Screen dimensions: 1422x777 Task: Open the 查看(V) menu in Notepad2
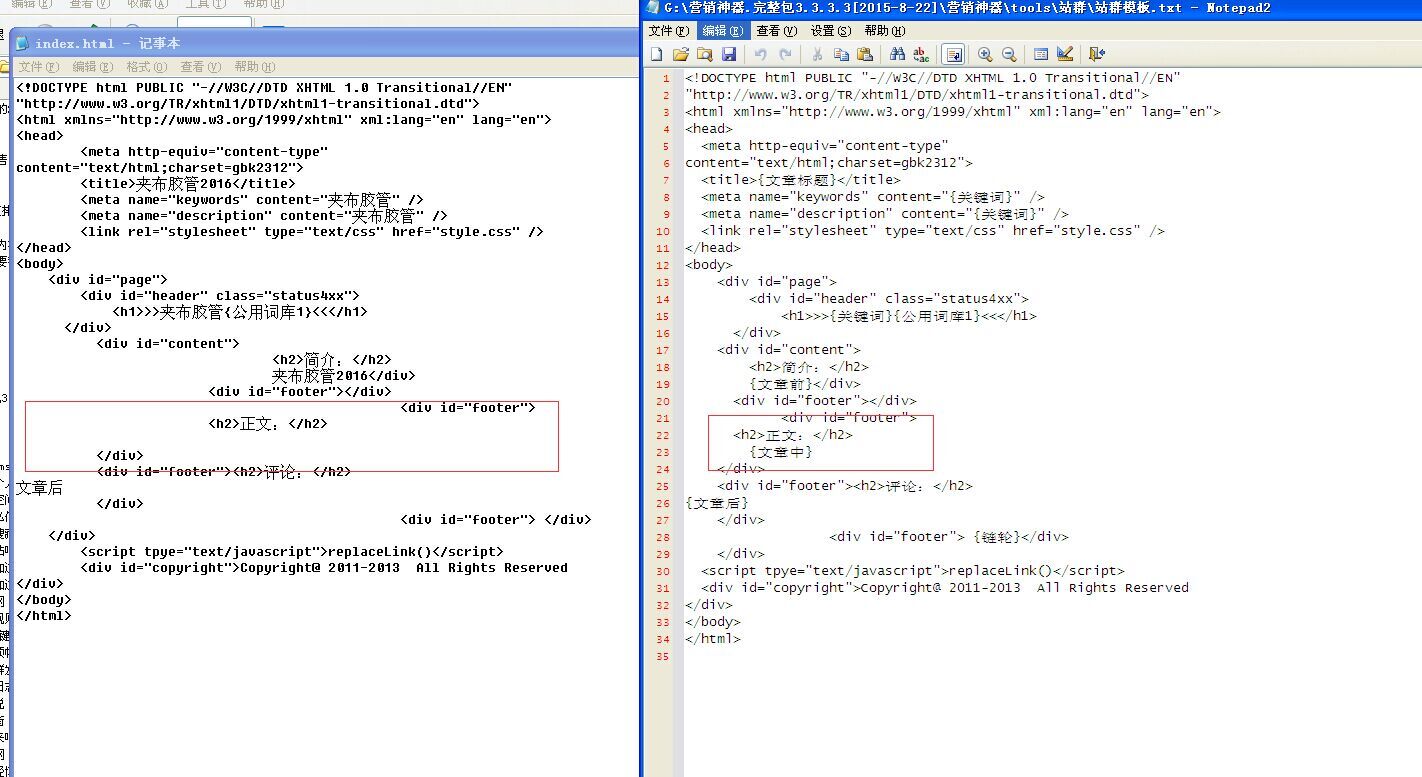coord(776,31)
